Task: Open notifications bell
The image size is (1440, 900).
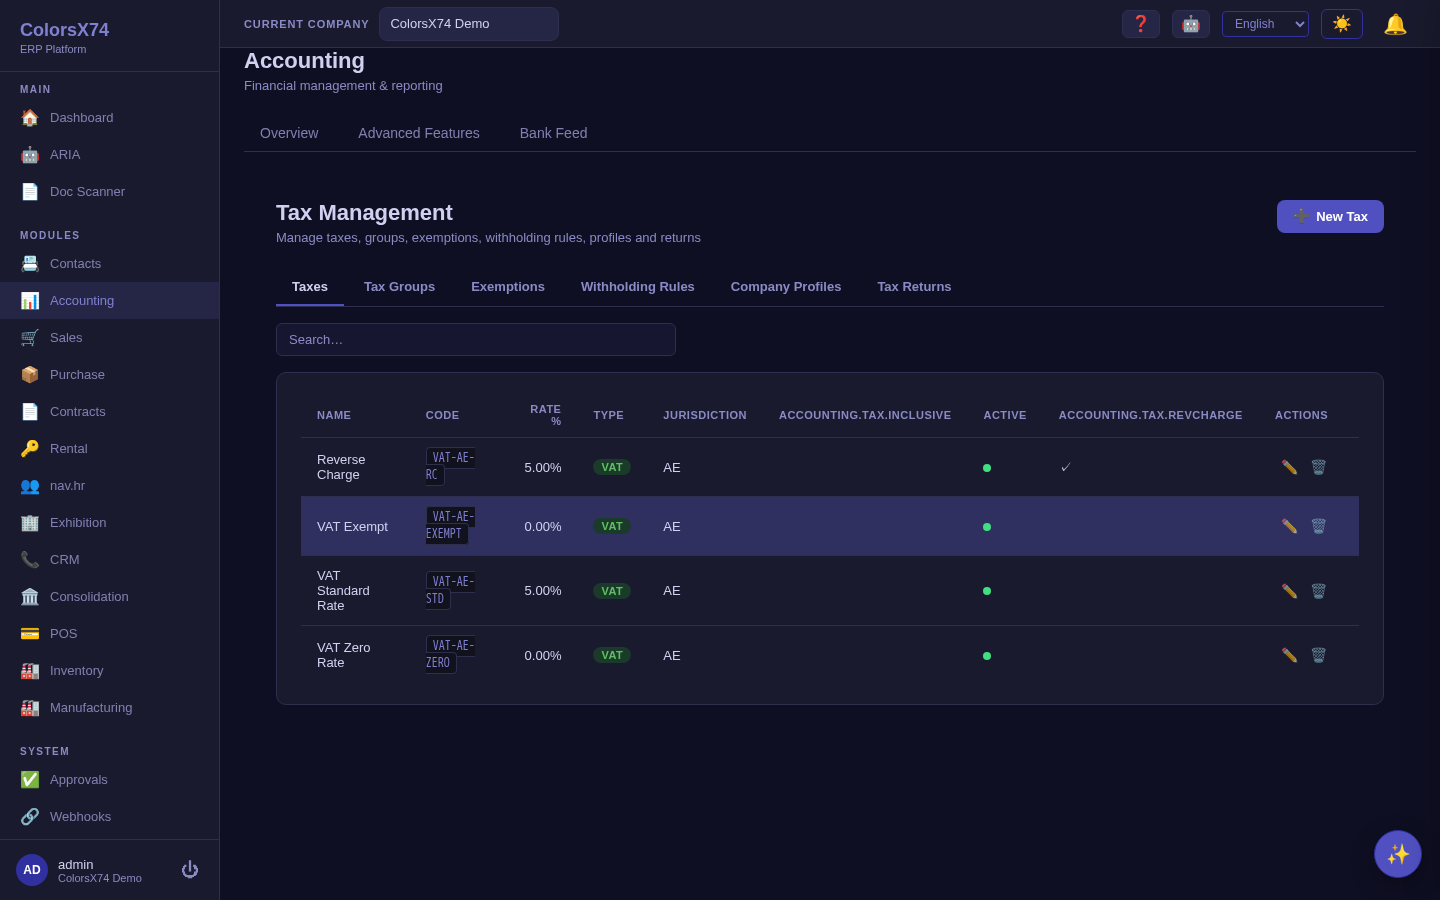Action: tap(1395, 24)
